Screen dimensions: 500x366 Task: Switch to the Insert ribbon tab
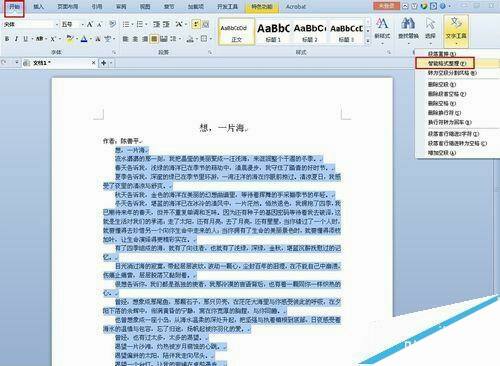click(x=39, y=6)
